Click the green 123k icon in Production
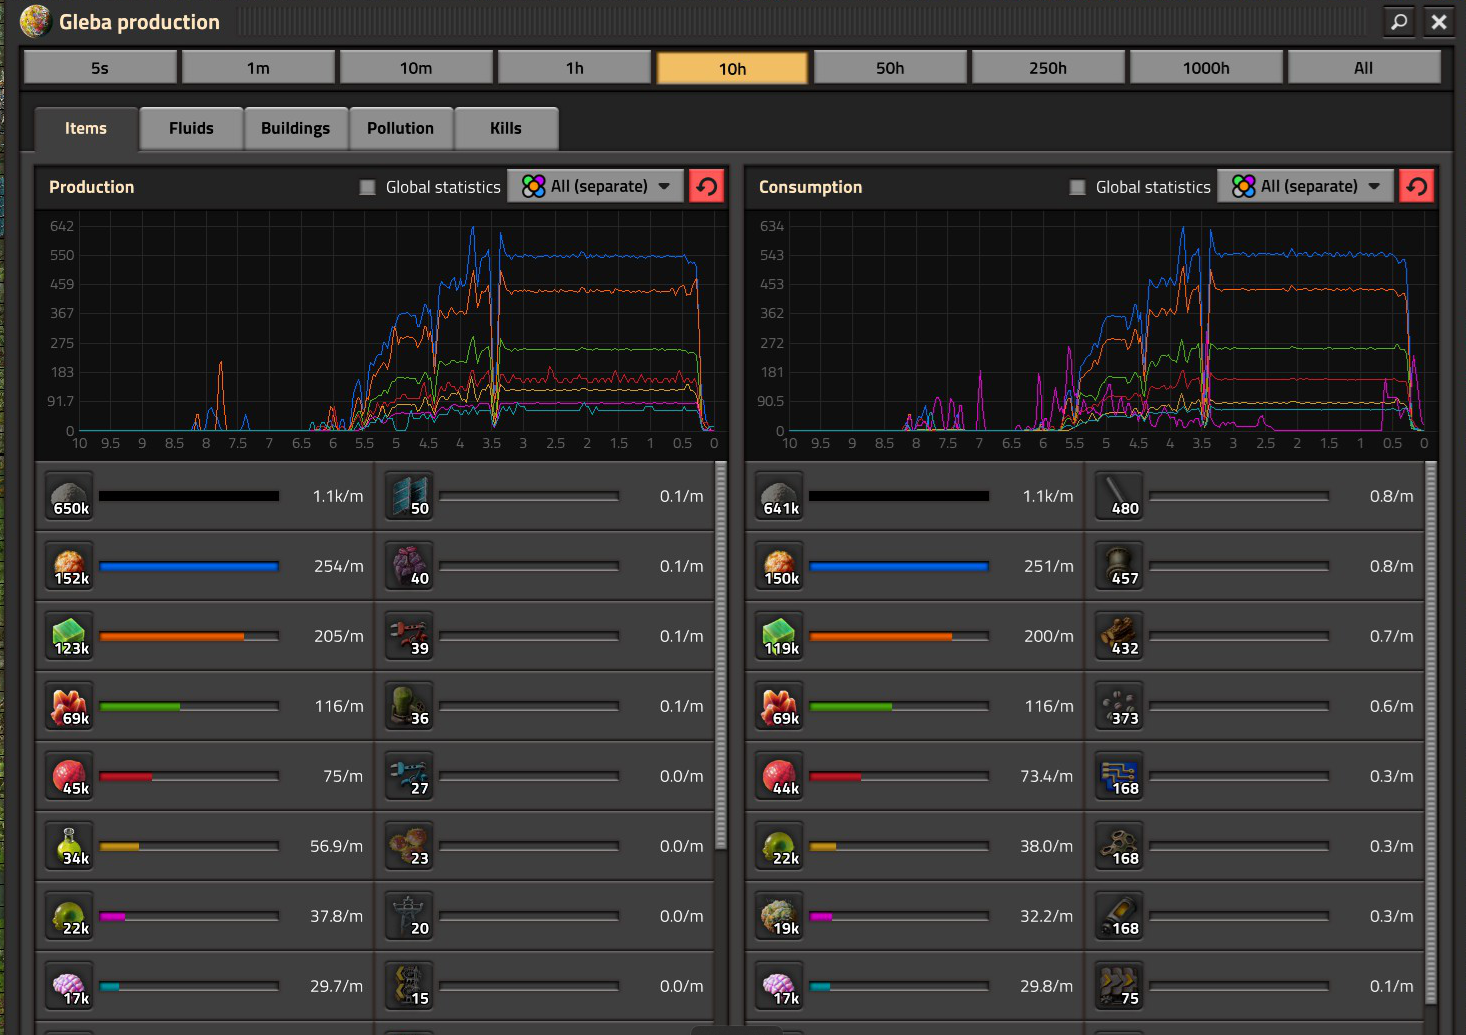The width and height of the screenshot is (1466, 1035). tap(69, 636)
